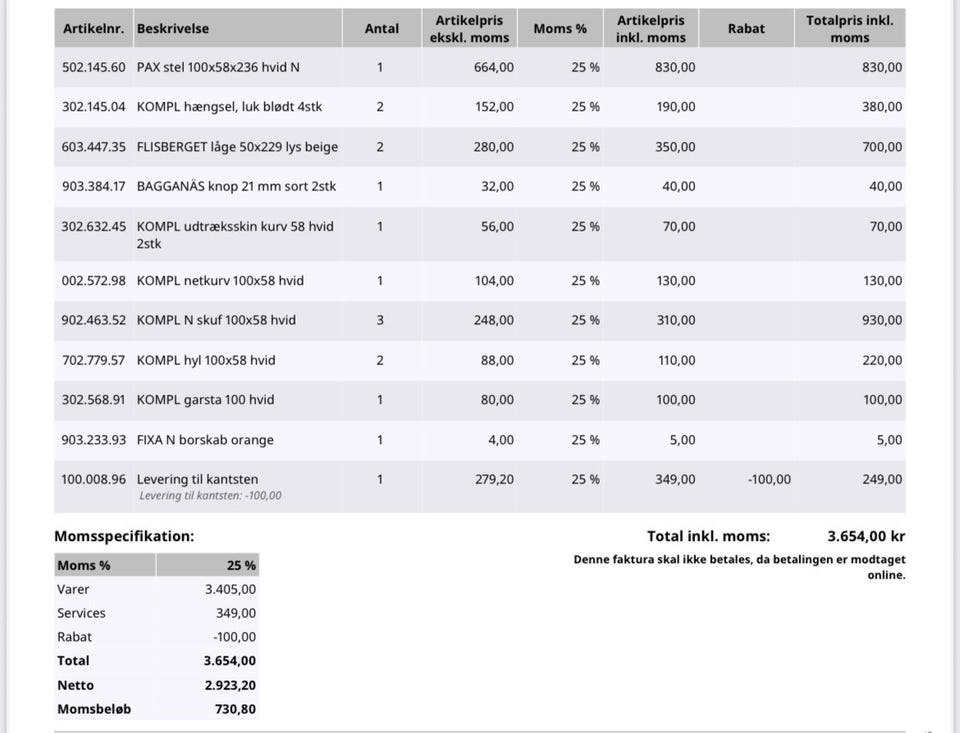Image resolution: width=960 pixels, height=733 pixels.
Task: Select the Levering til kantsten description
Action: (197, 480)
